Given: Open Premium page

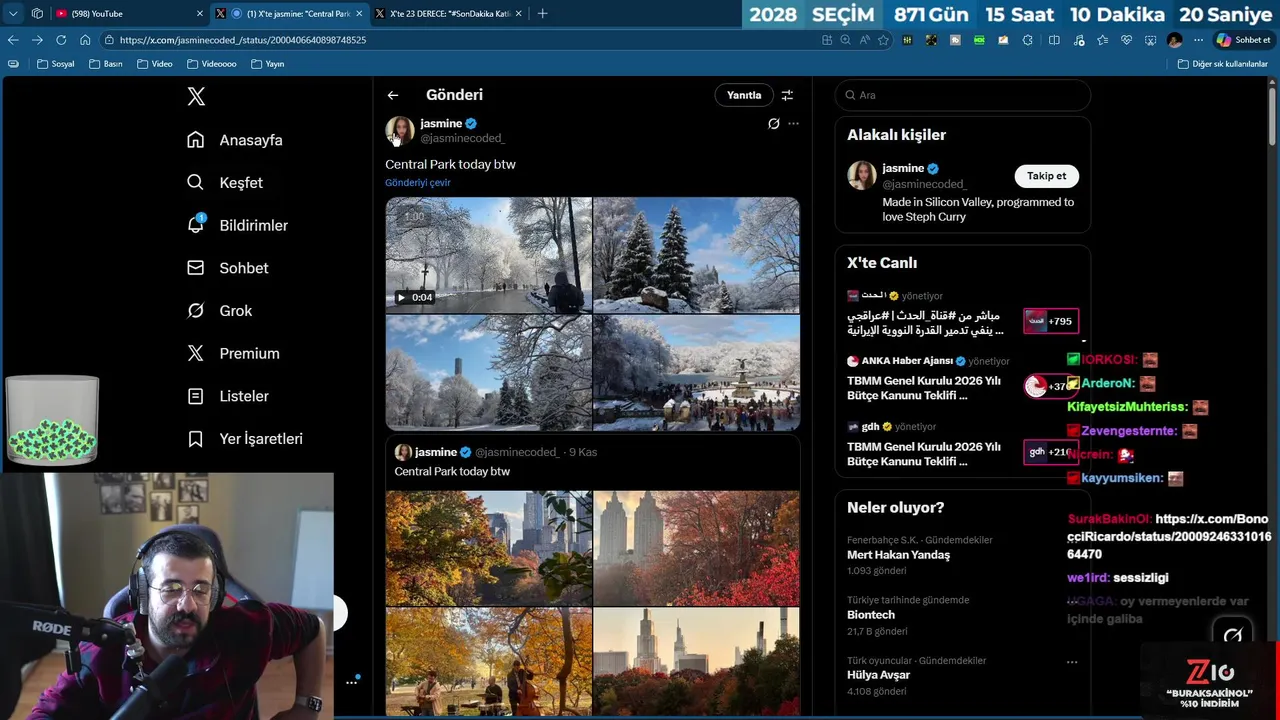Looking at the screenshot, I should [x=233, y=353].
